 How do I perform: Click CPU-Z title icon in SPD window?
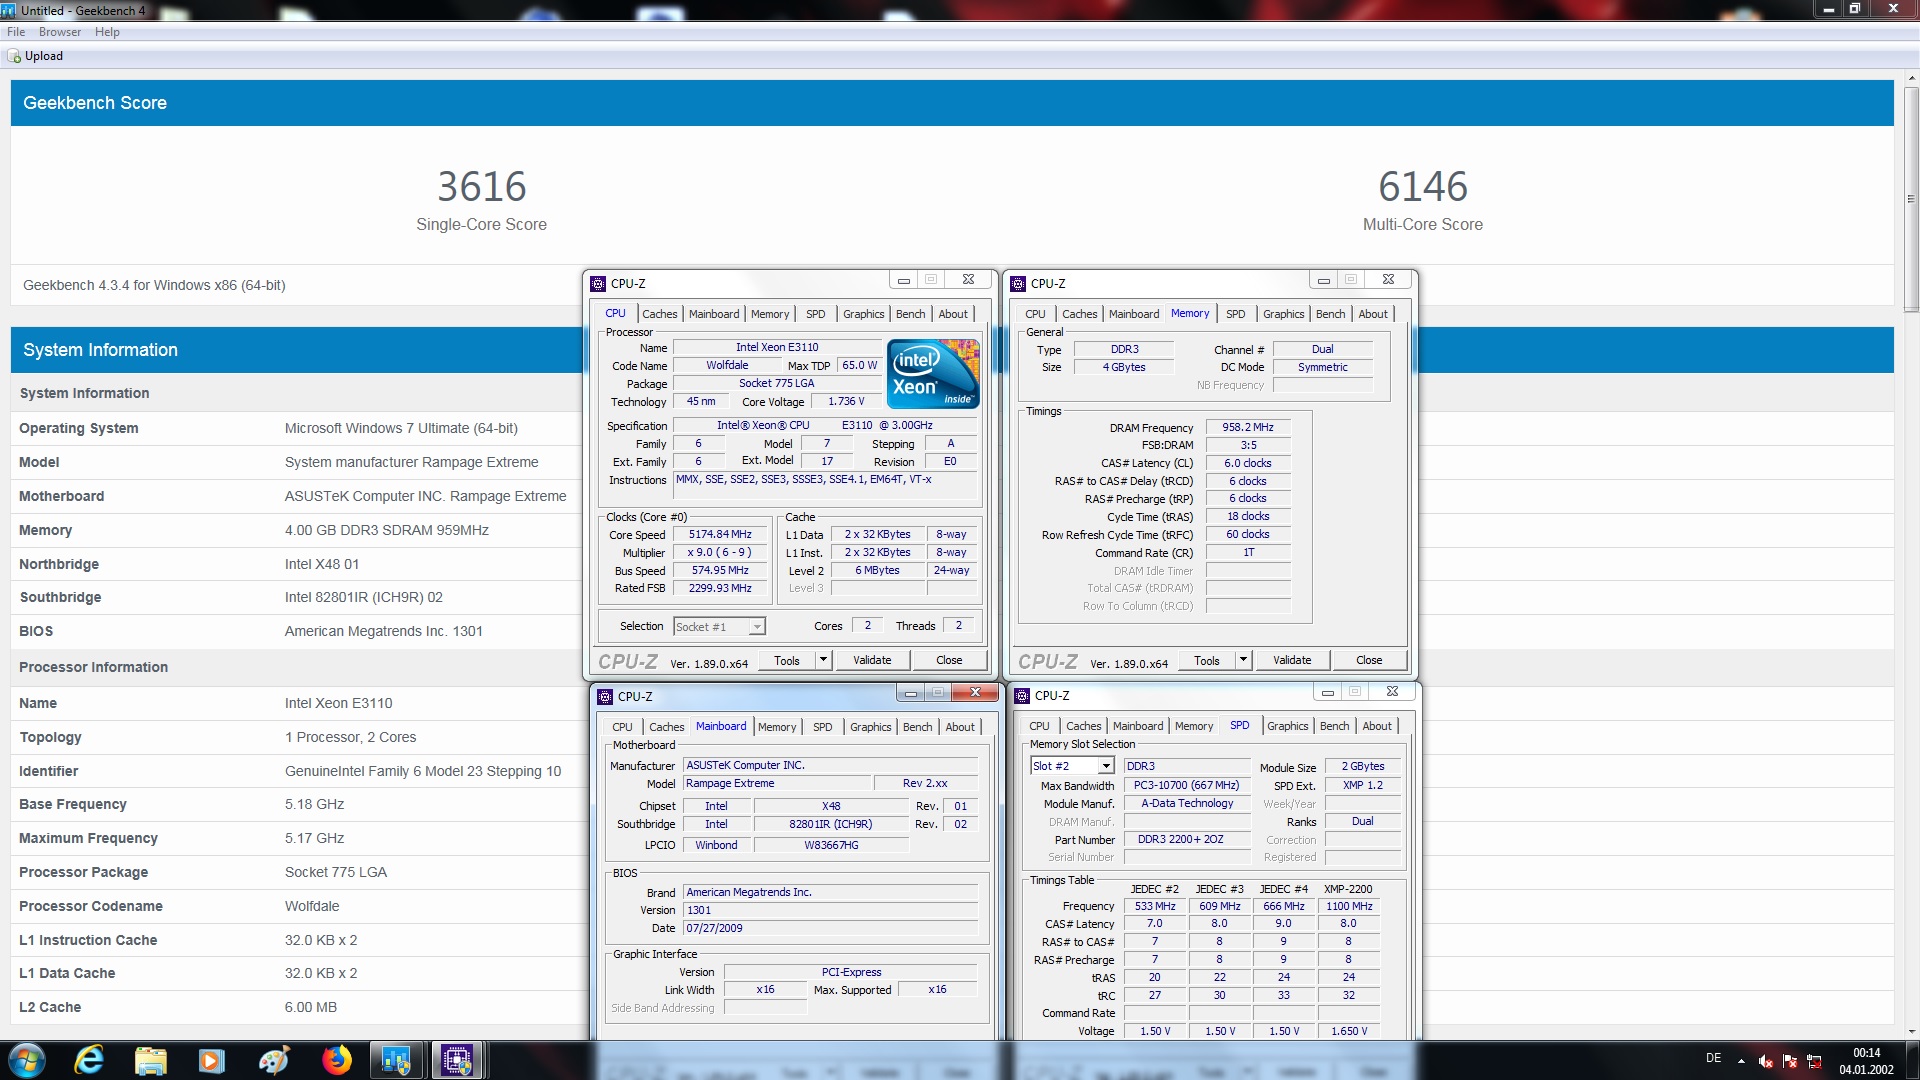[x=1022, y=695]
